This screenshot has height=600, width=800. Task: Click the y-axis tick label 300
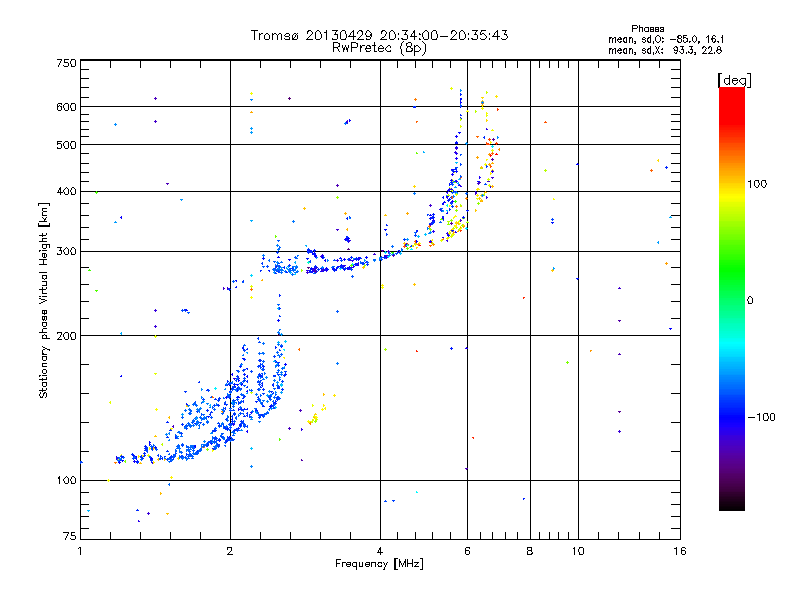click(x=66, y=252)
